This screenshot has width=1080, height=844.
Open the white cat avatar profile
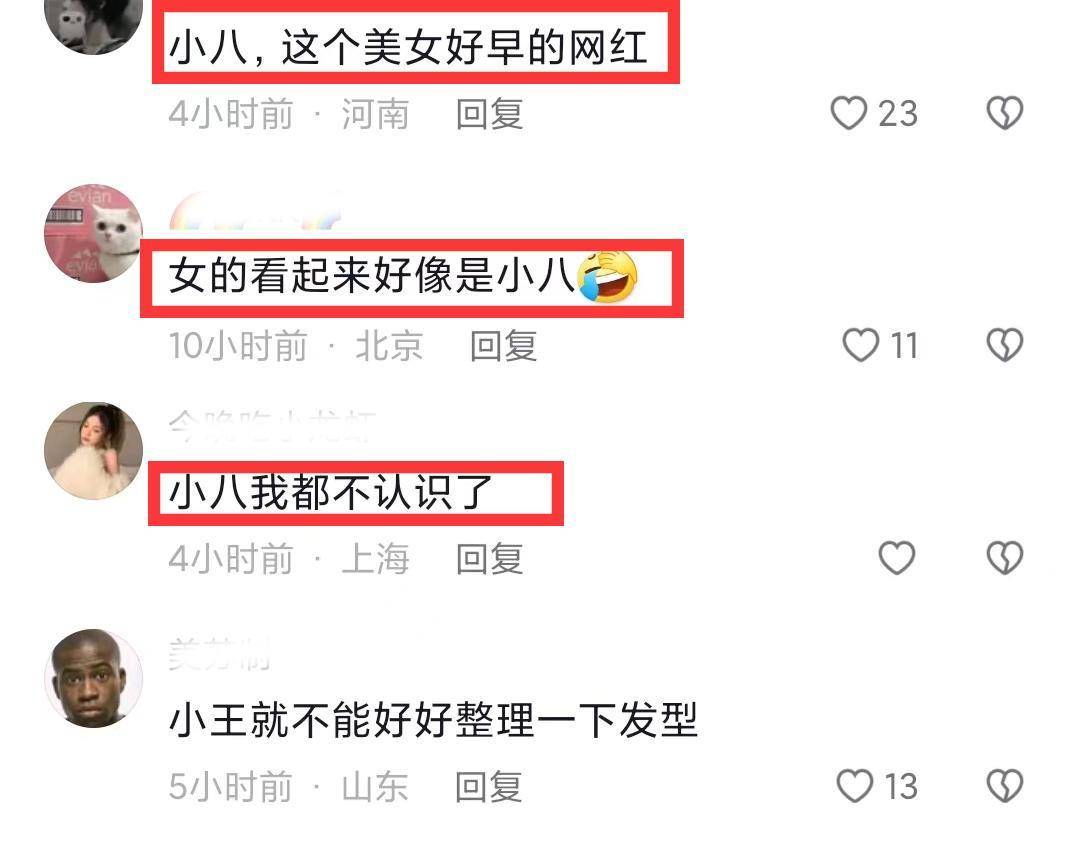[x=94, y=234]
